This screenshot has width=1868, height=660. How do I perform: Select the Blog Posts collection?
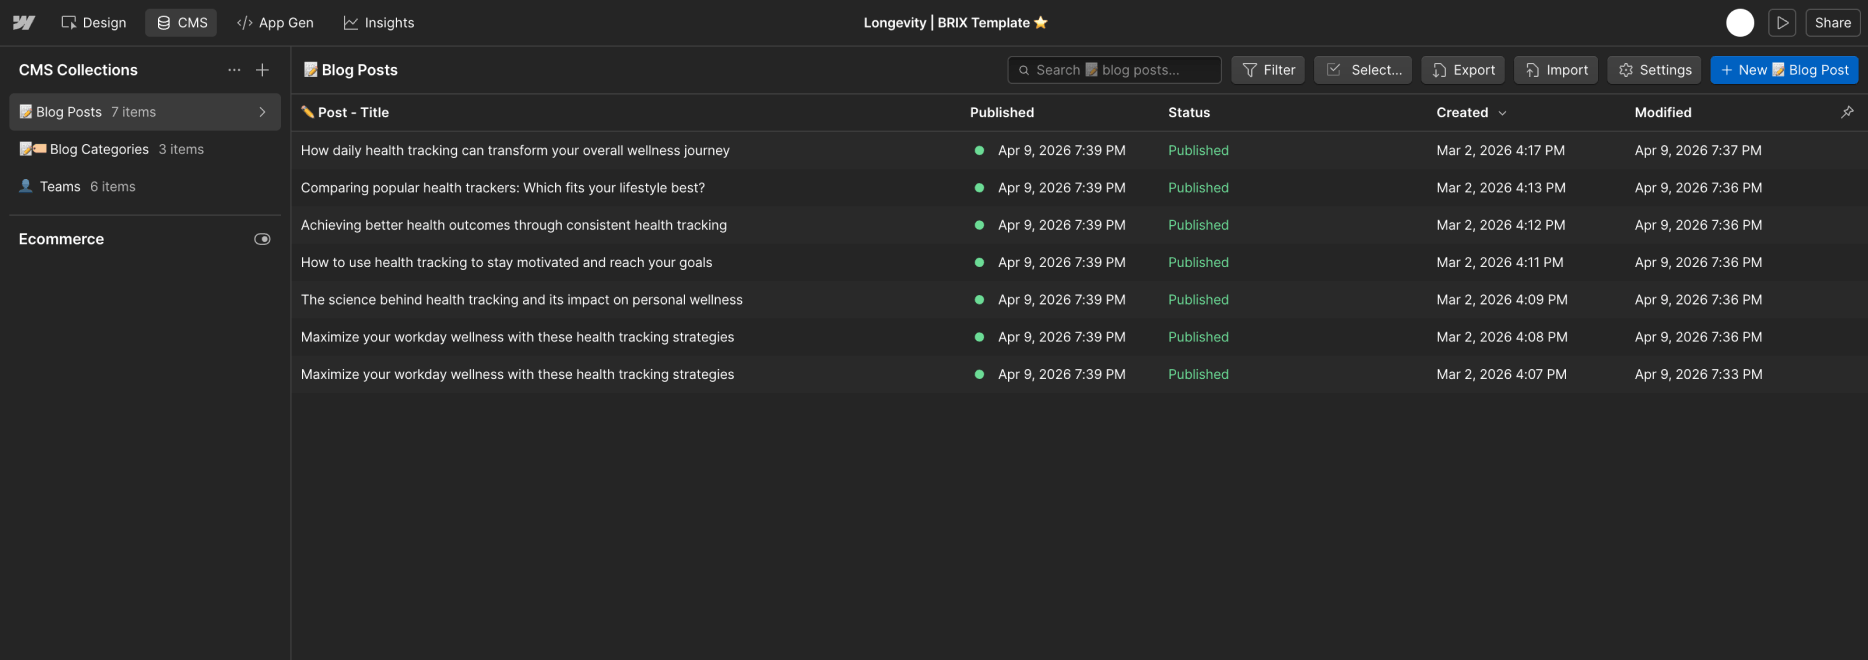(x=145, y=112)
